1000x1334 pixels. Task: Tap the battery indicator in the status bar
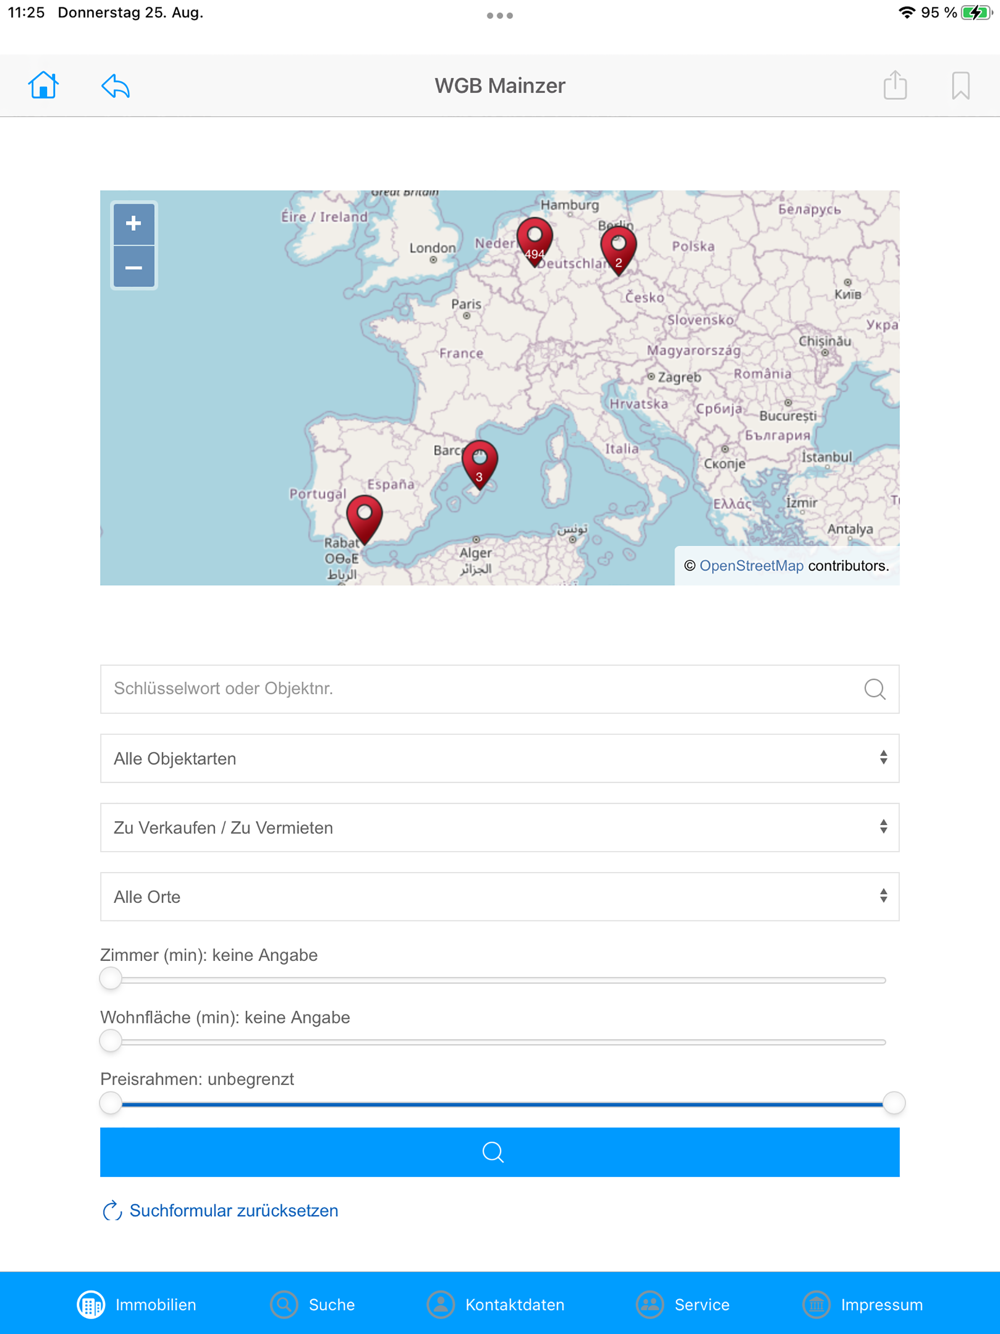coord(976,13)
